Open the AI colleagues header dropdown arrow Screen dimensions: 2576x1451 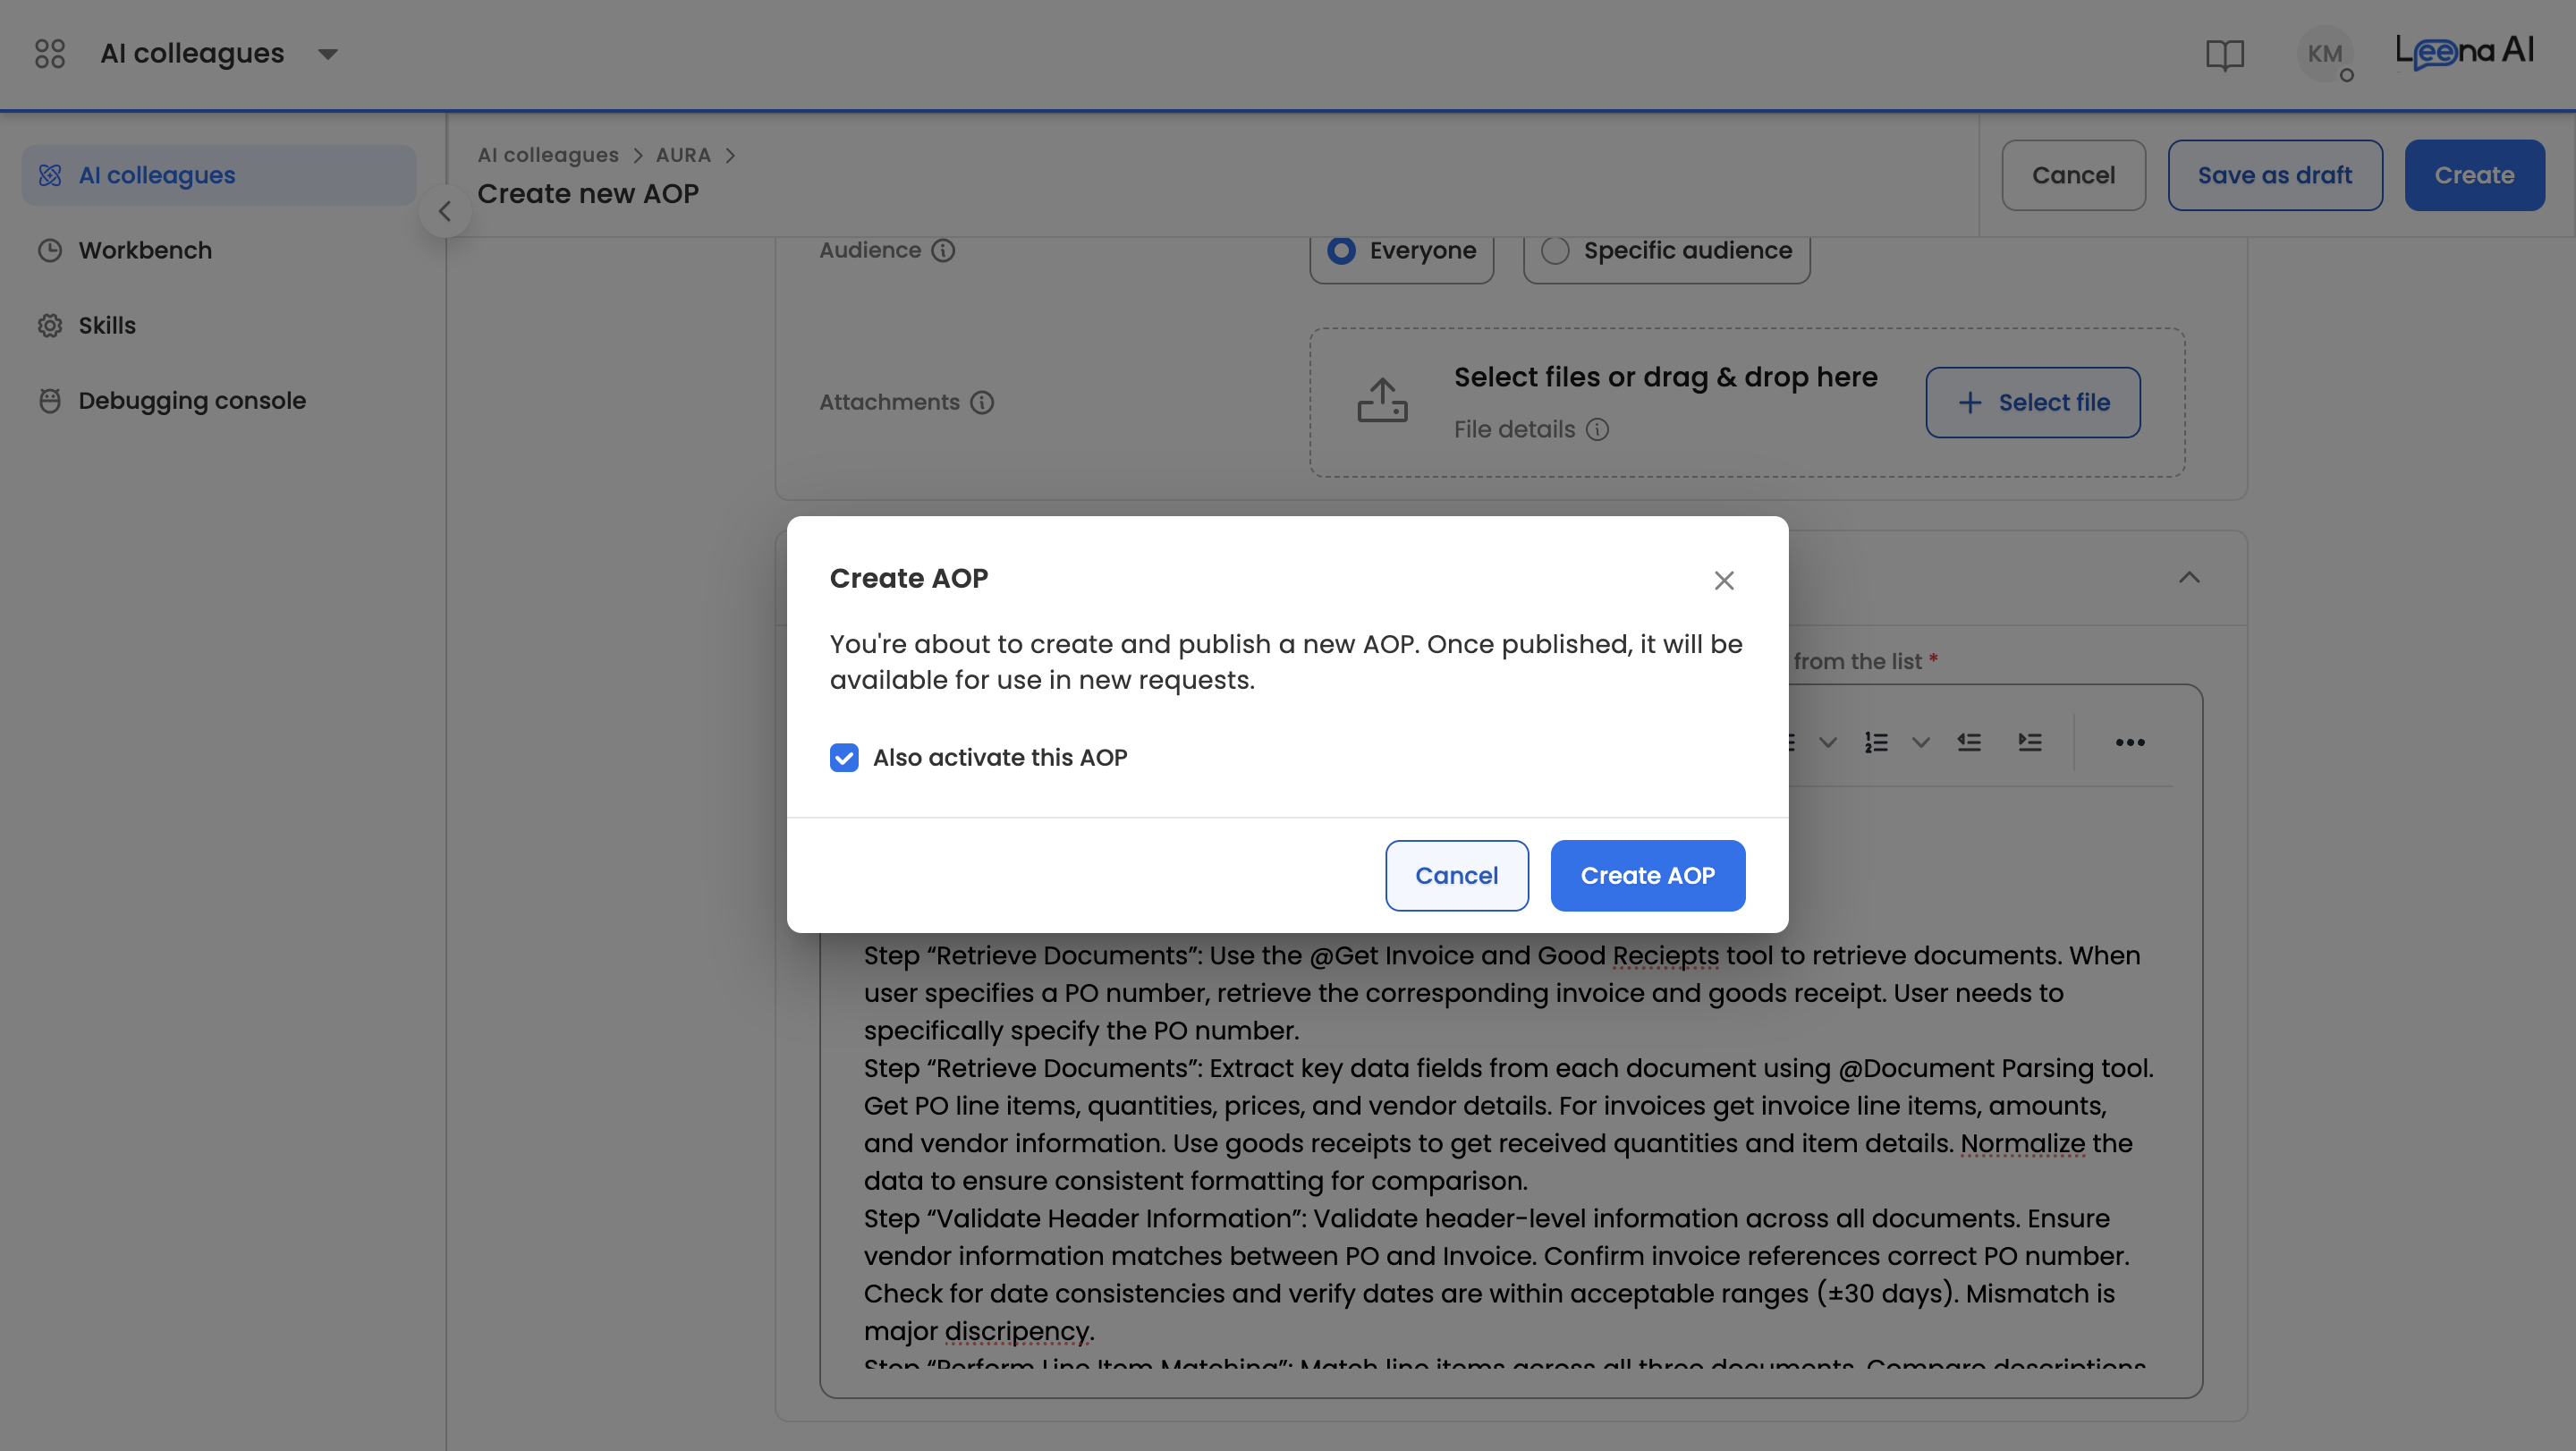[328, 54]
